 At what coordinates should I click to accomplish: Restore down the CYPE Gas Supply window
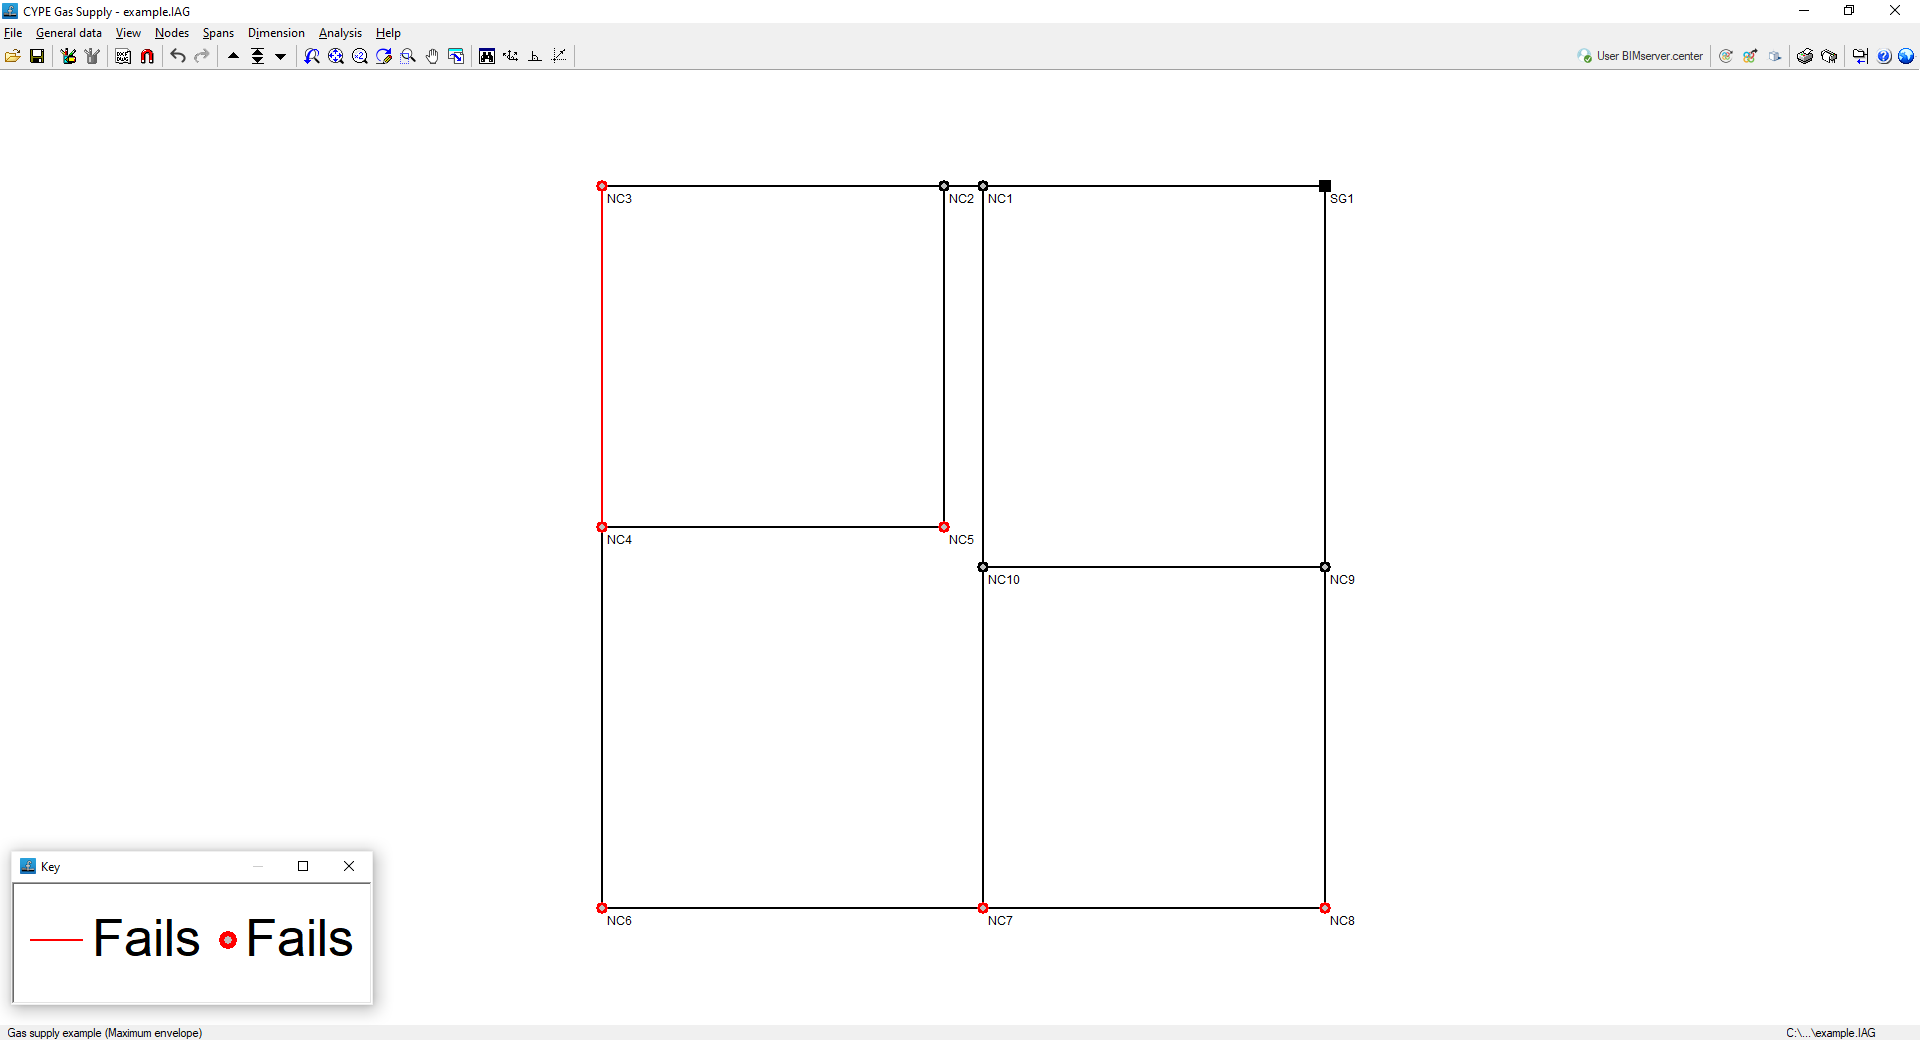pos(1849,11)
